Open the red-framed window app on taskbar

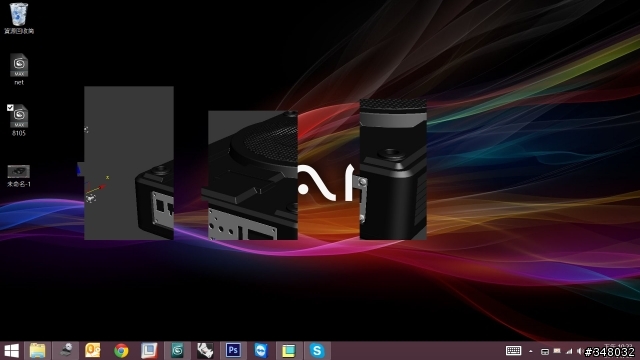click(x=149, y=351)
